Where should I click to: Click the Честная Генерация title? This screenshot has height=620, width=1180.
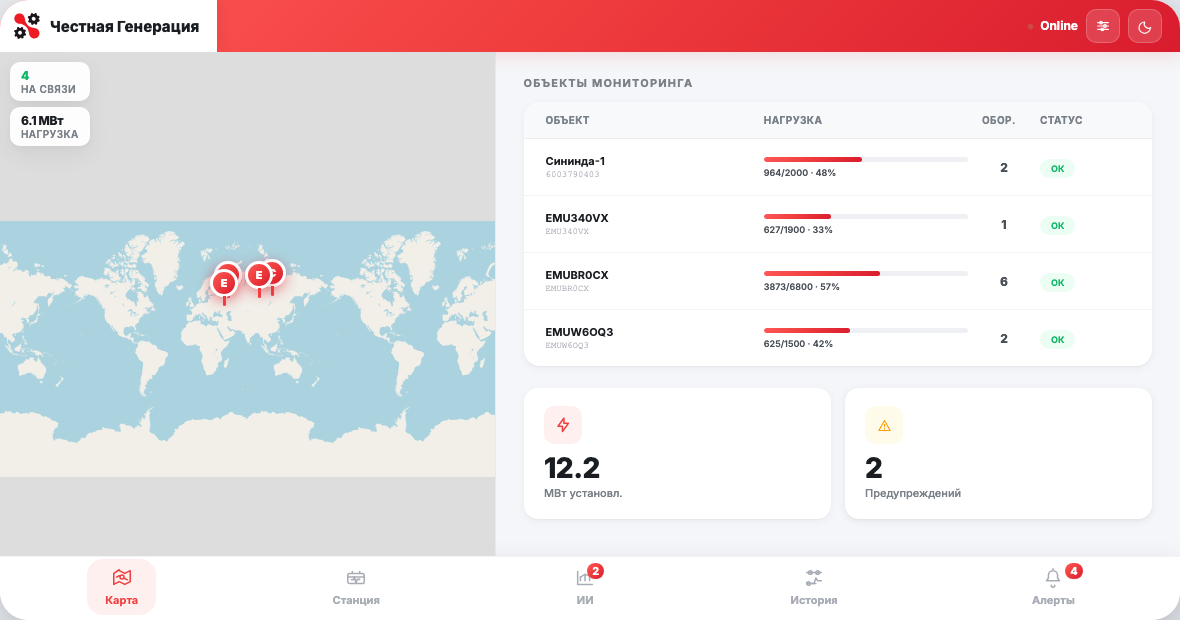(124, 26)
